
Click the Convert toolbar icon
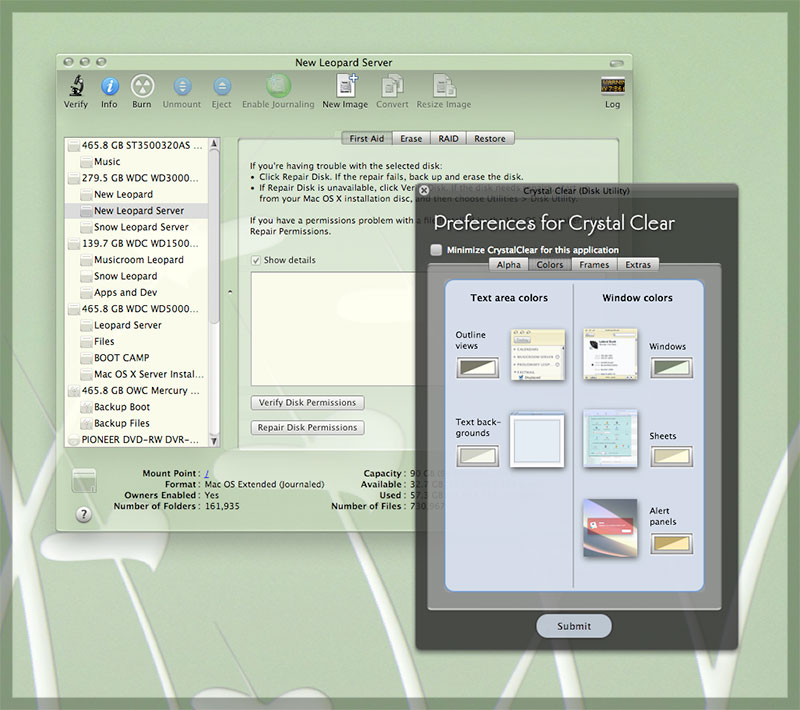point(392,85)
